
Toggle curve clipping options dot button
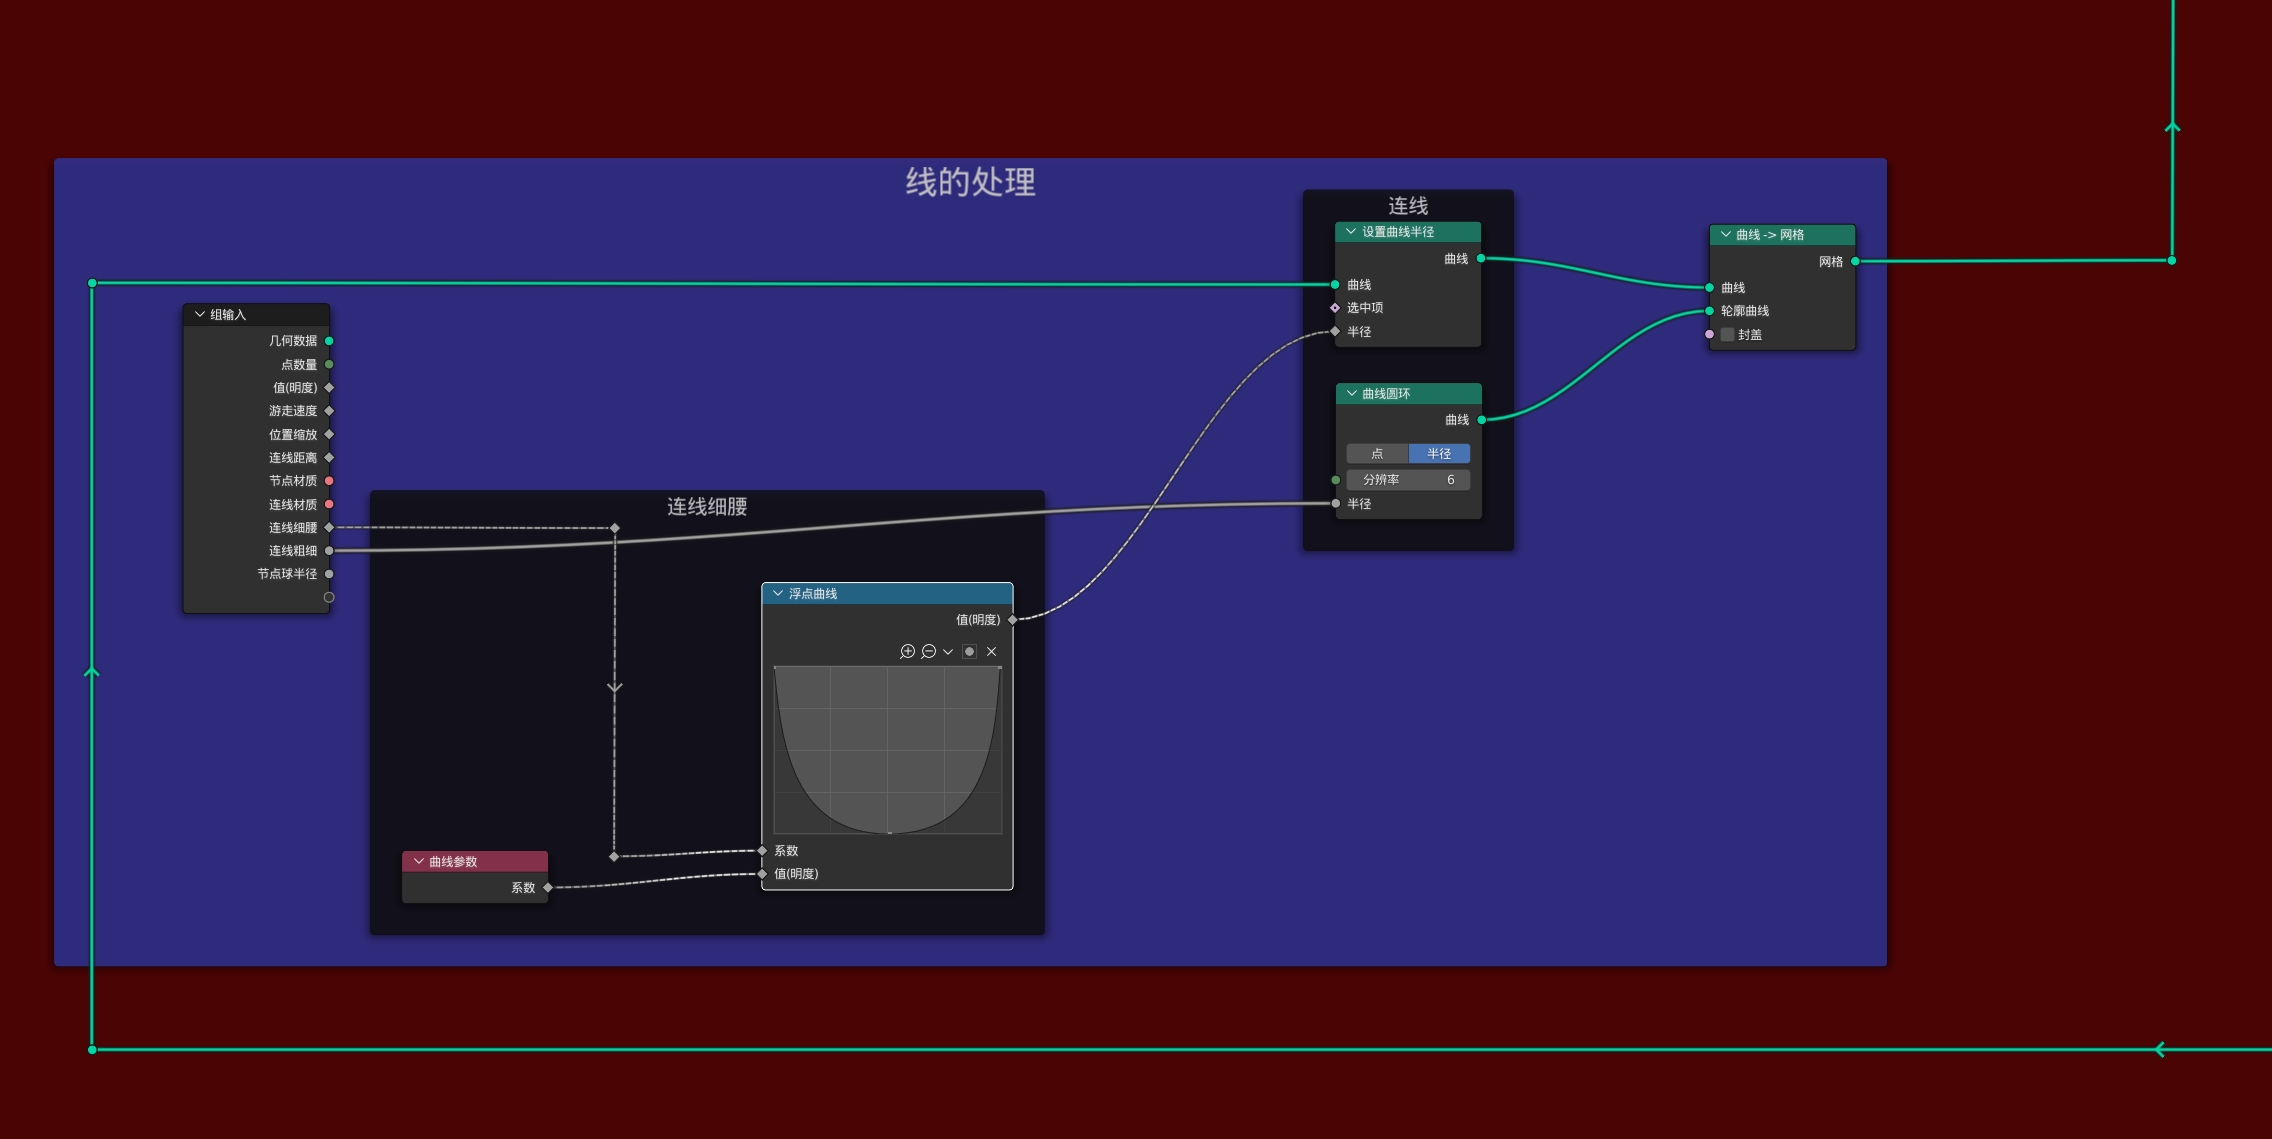[969, 651]
